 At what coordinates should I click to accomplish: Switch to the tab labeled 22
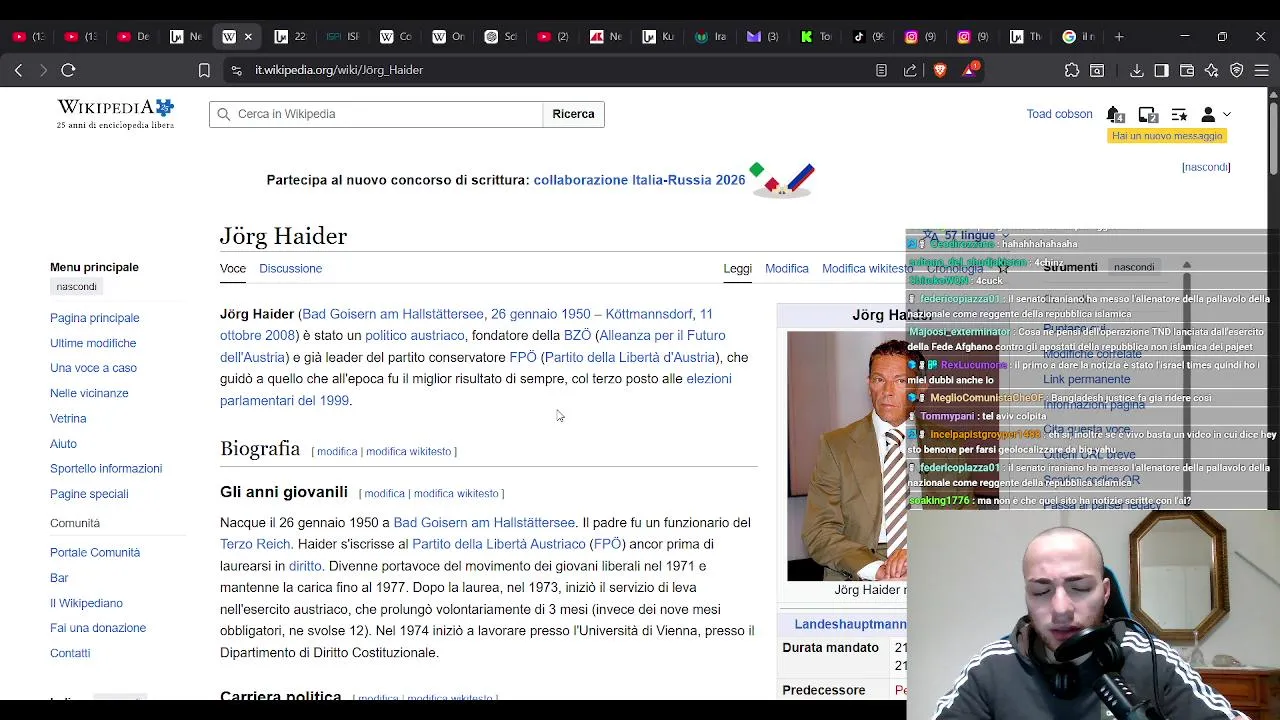[289, 36]
